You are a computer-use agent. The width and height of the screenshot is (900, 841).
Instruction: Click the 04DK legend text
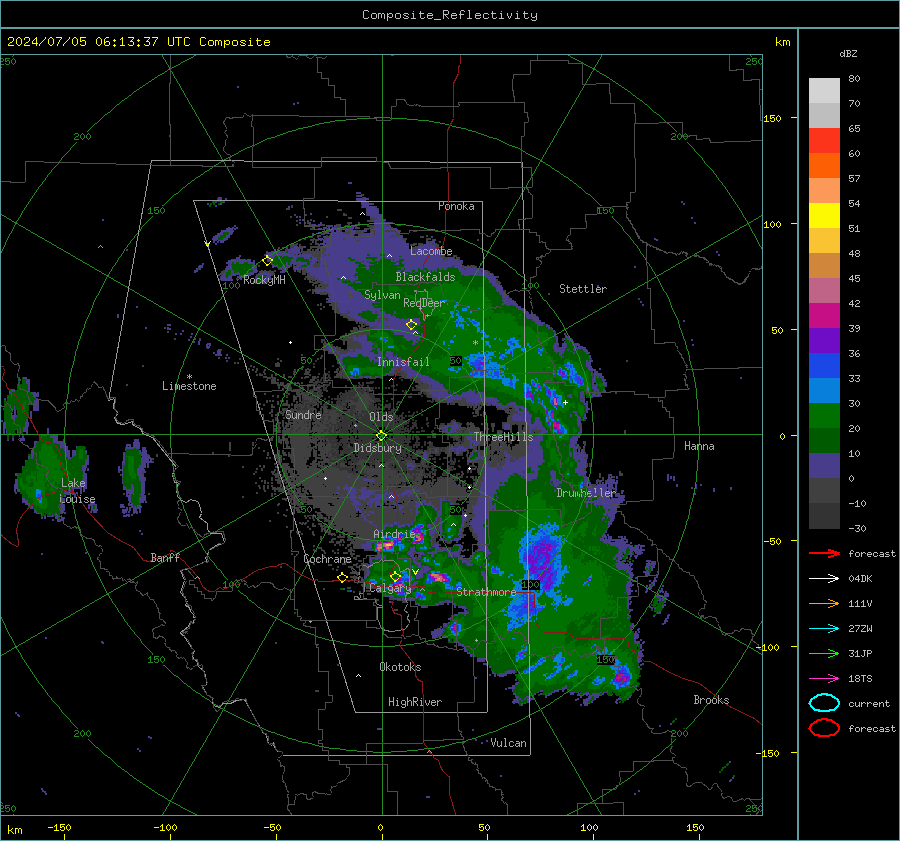click(860, 578)
